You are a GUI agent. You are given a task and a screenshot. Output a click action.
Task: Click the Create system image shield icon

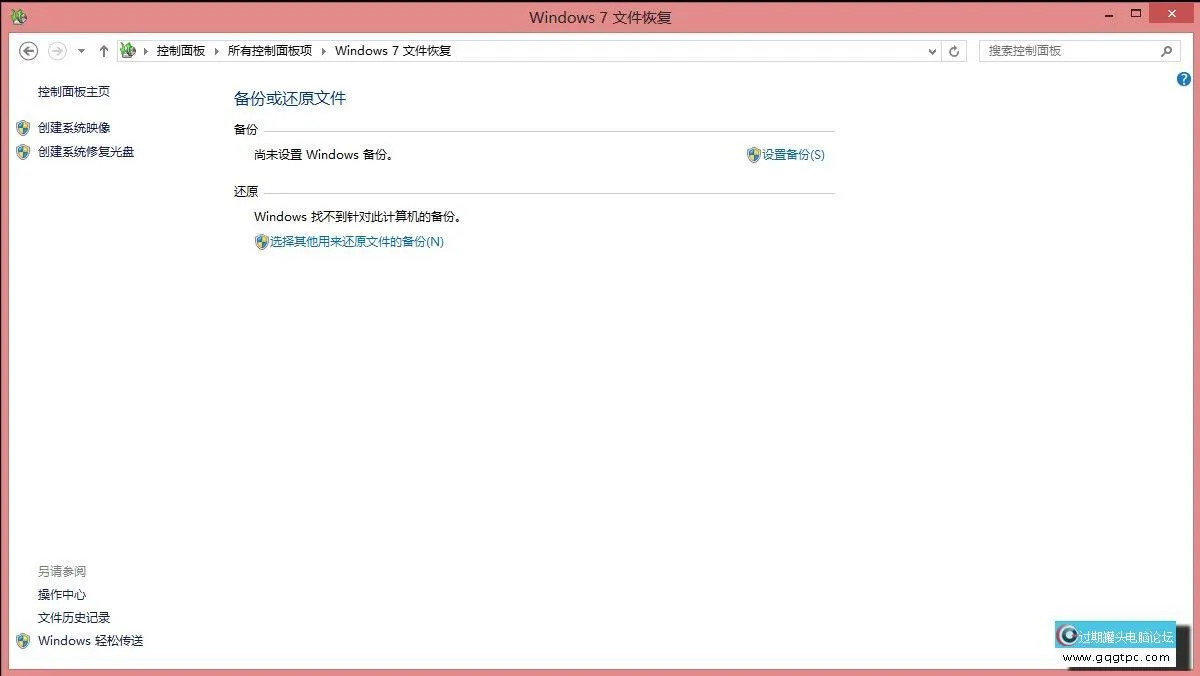point(22,127)
